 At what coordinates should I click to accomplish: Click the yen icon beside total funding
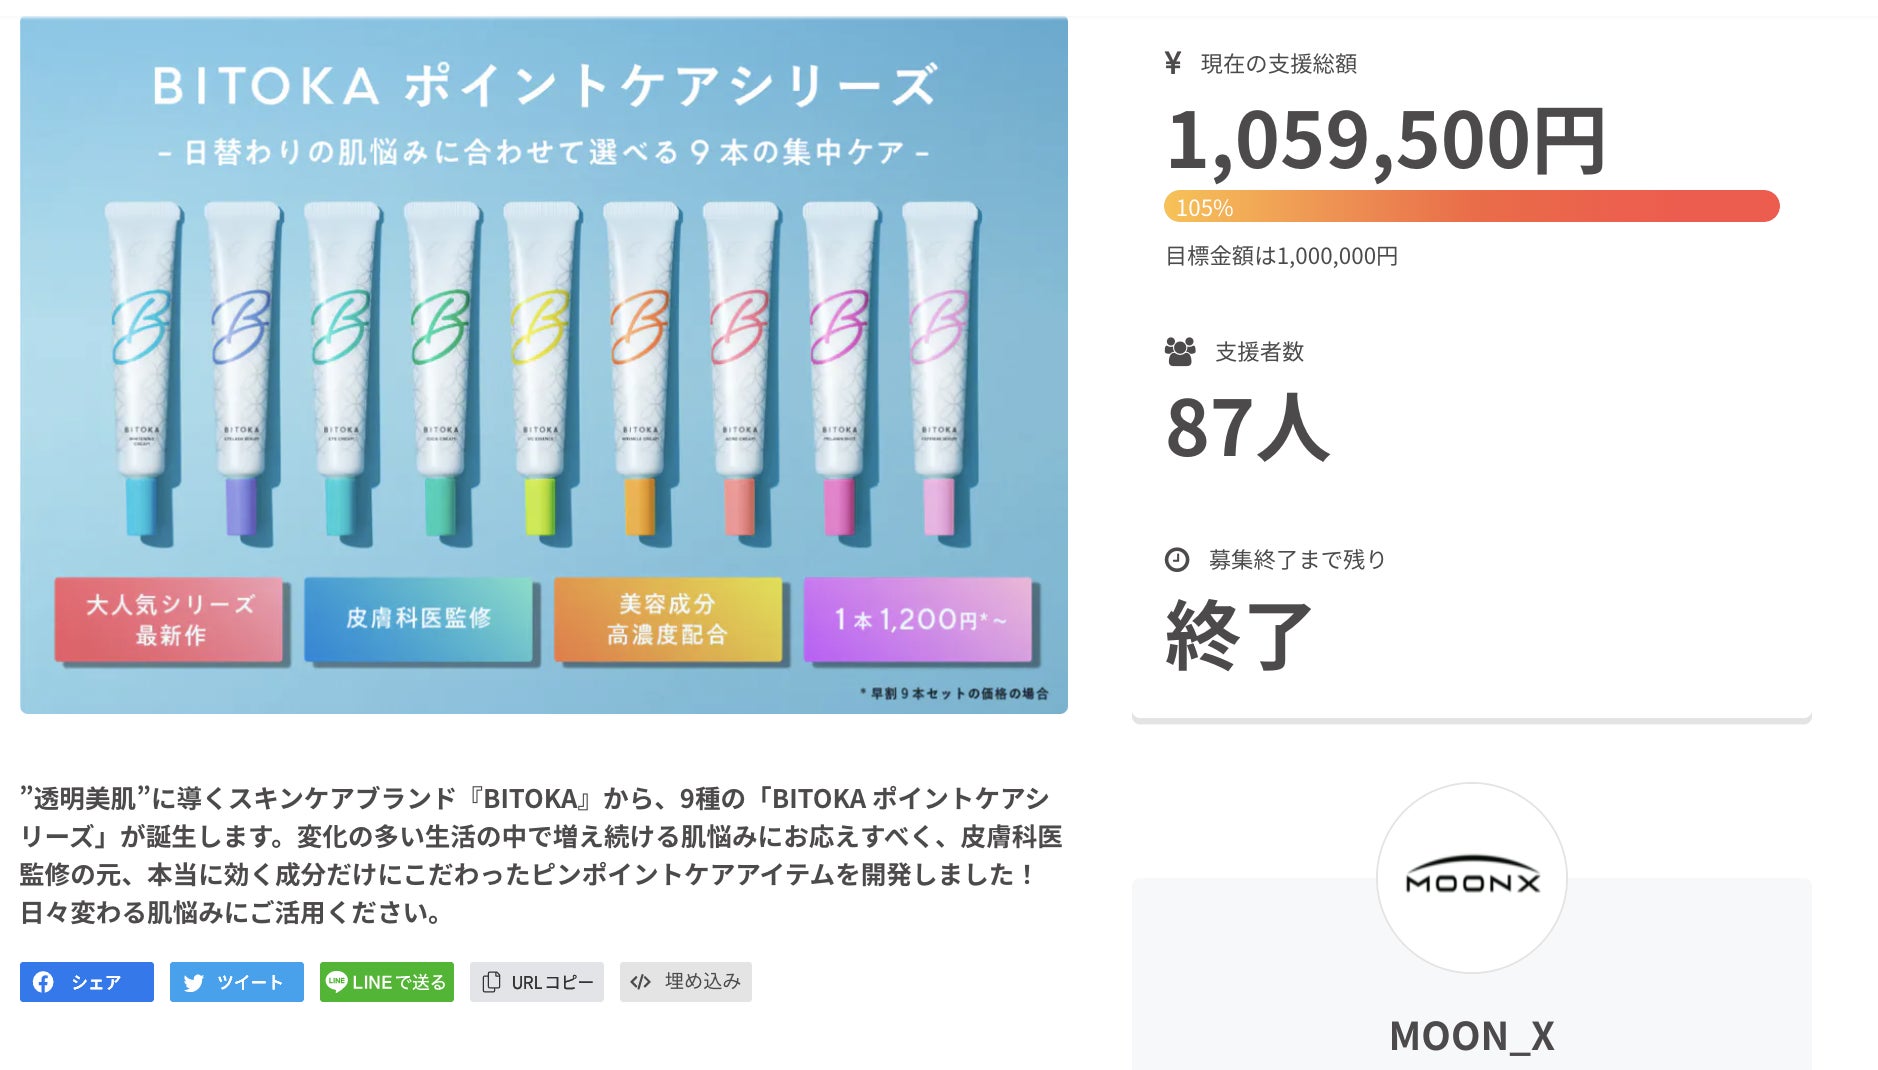(1173, 63)
